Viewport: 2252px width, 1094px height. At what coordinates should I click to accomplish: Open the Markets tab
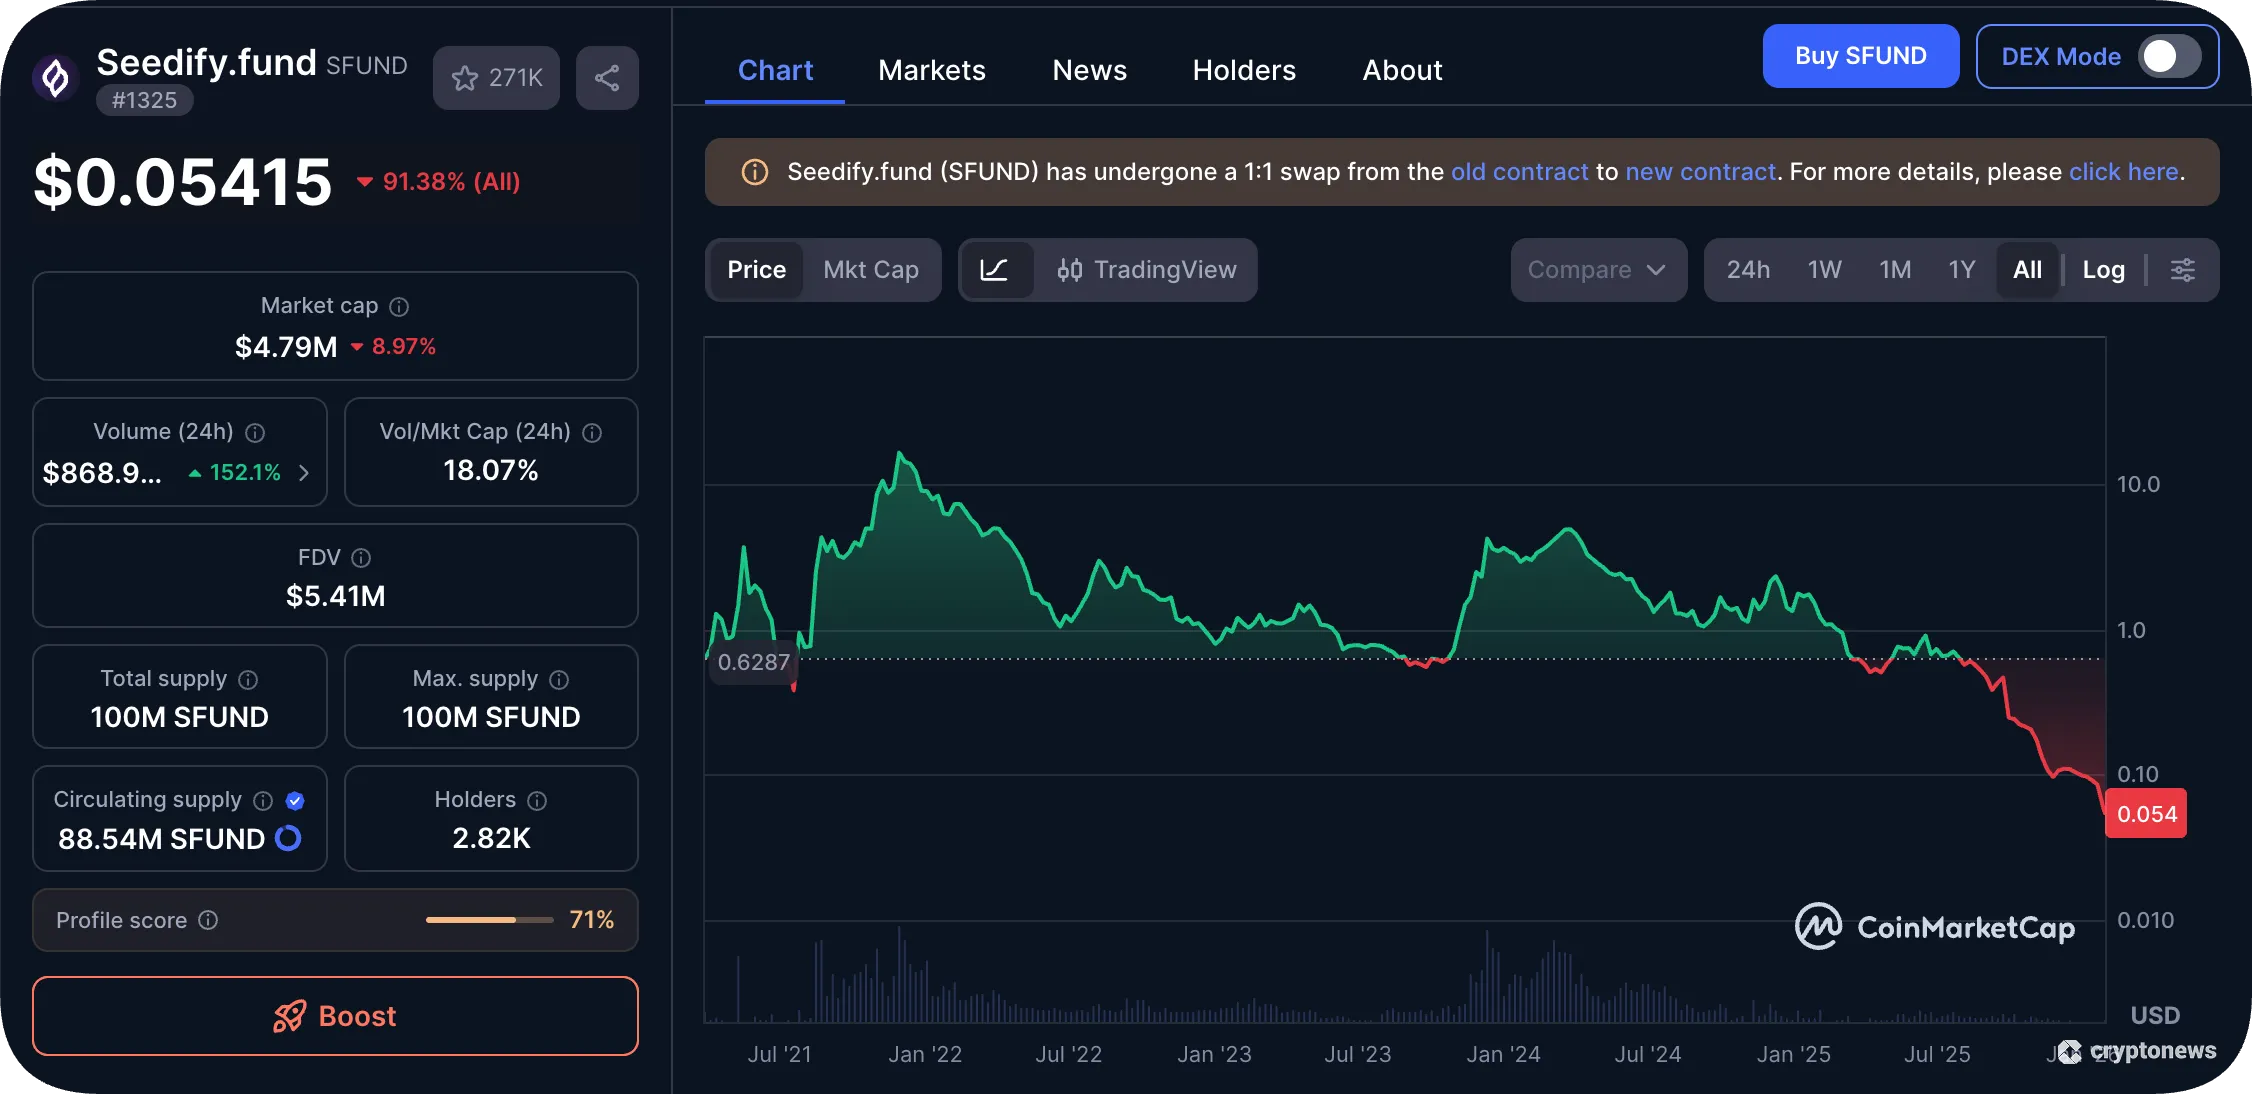click(x=931, y=70)
